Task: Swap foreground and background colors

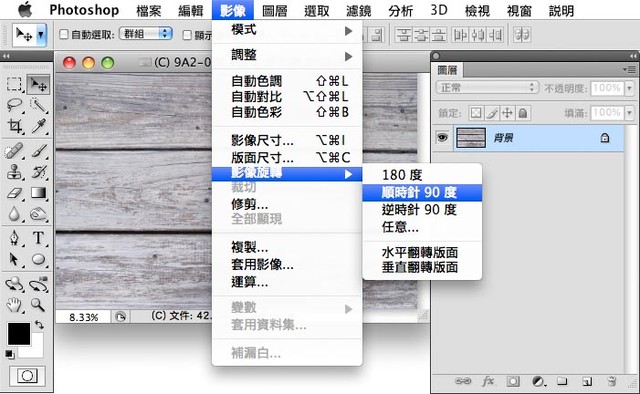Action: [x=39, y=325]
